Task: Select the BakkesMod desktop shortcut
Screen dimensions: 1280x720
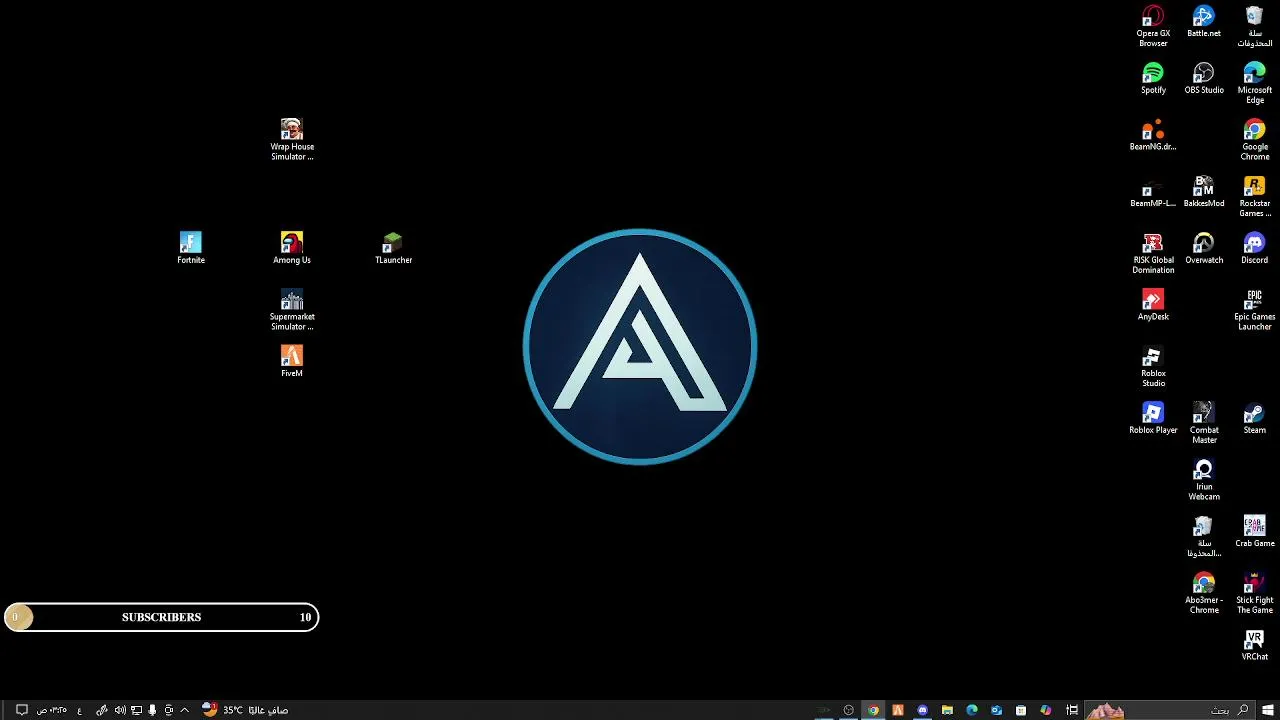Action: tap(1204, 192)
